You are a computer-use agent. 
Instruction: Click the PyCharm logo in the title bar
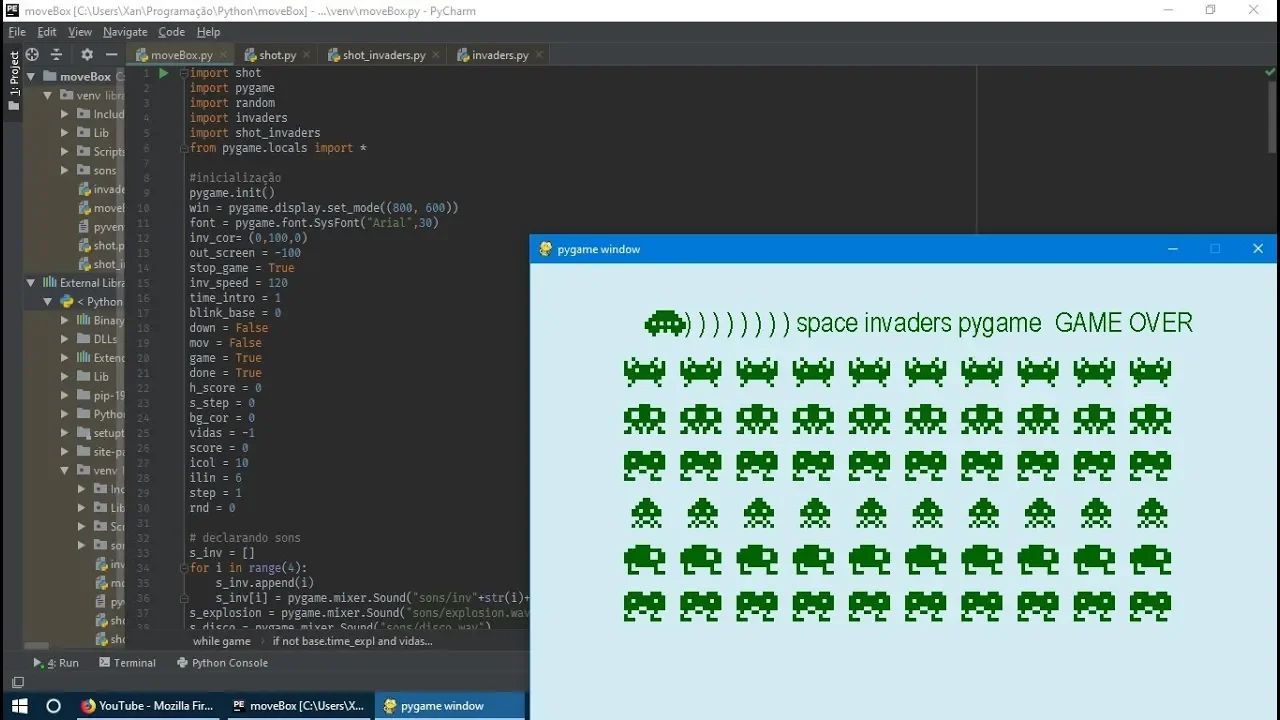click(13, 11)
